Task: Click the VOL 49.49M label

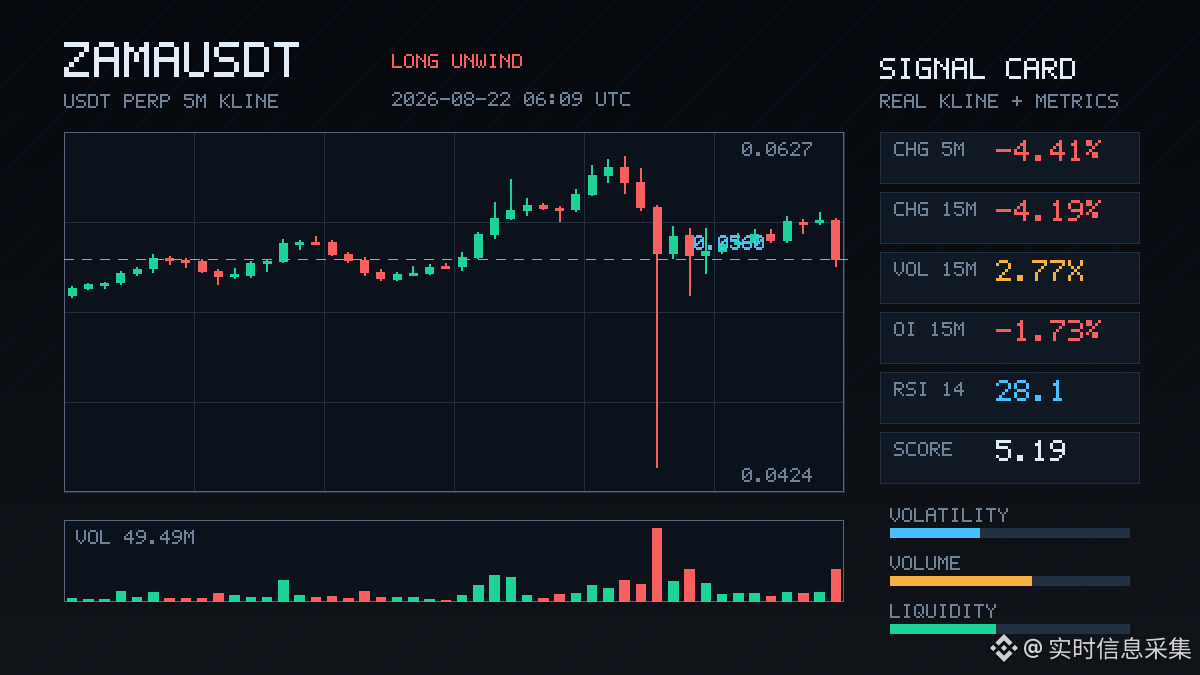Action: [x=135, y=538]
